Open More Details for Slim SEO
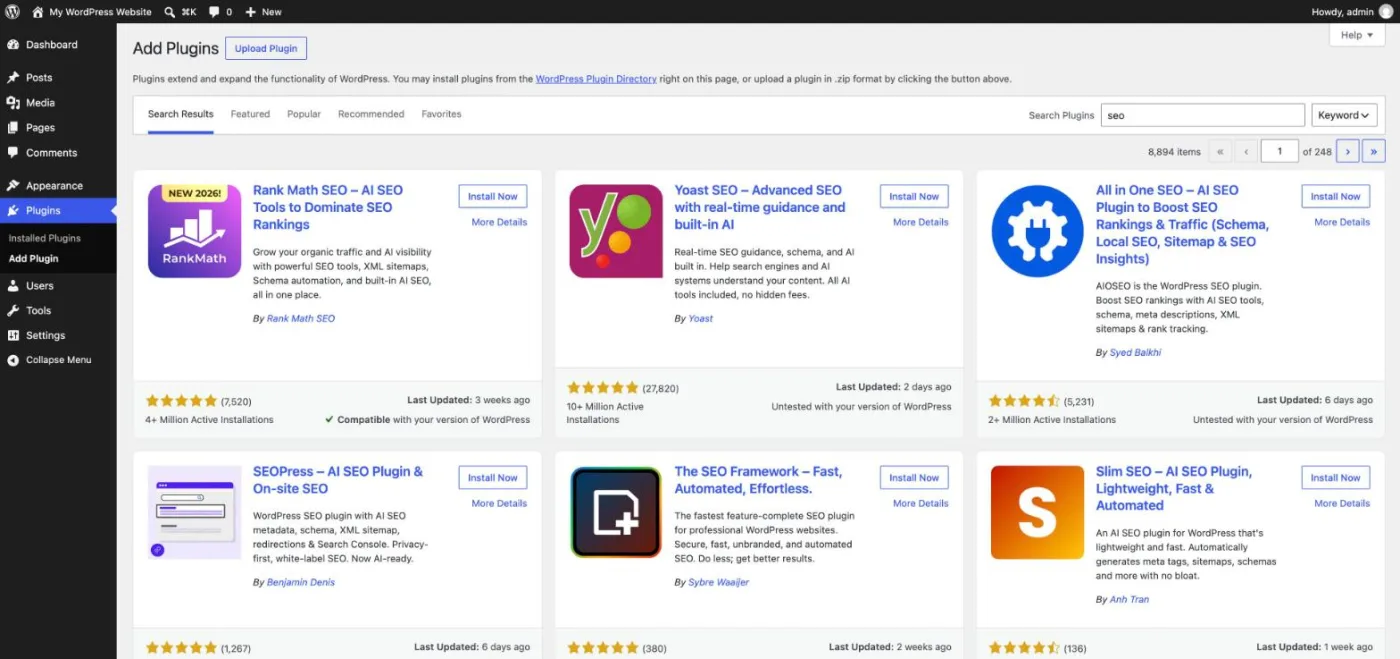The width and height of the screenshot is (1400, 659). [x=1342, y=503]
